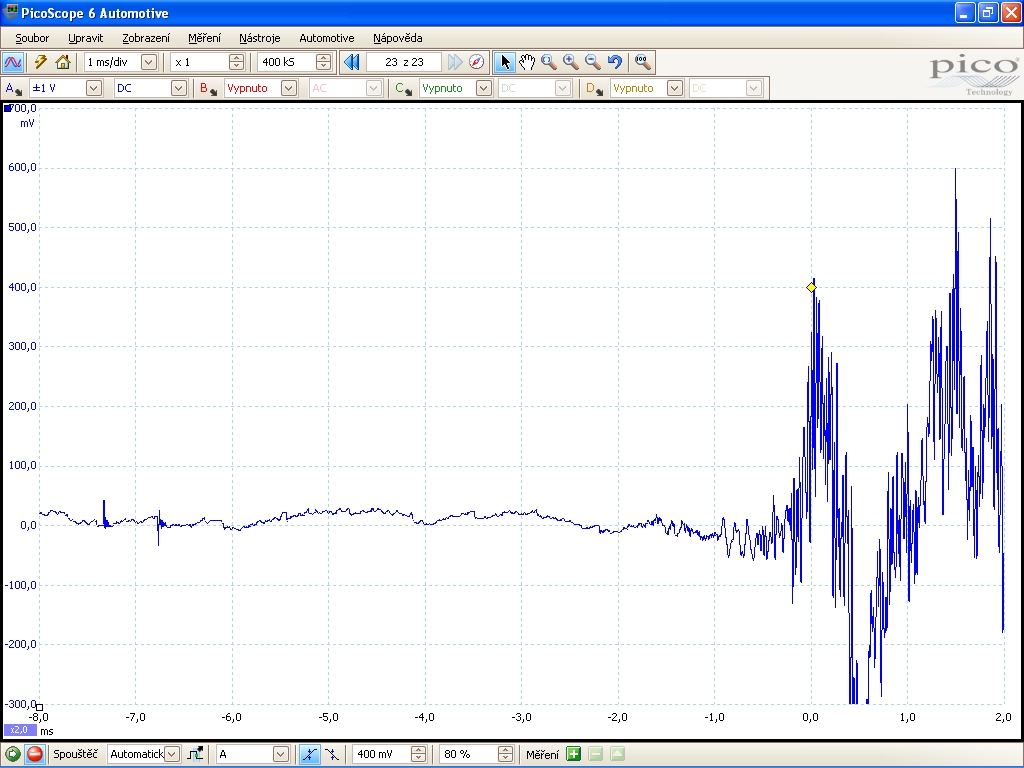Click the yellow trigger marker diamond
The width and height of the screenshot is (1024, 768).
811,288
